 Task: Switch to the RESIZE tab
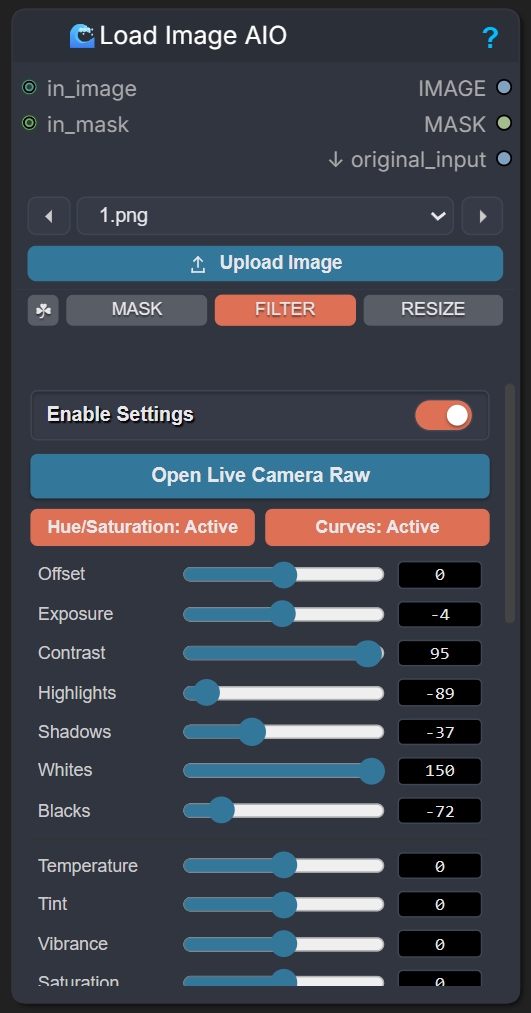tap(433, 310)
